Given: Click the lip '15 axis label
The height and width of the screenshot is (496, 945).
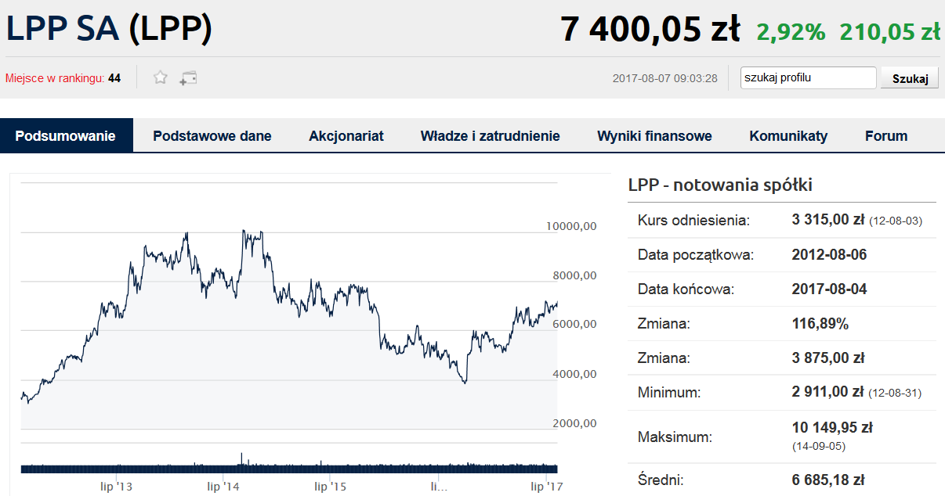Looking at the screenshot, I should pyautogui.click(x=330, y=486).
